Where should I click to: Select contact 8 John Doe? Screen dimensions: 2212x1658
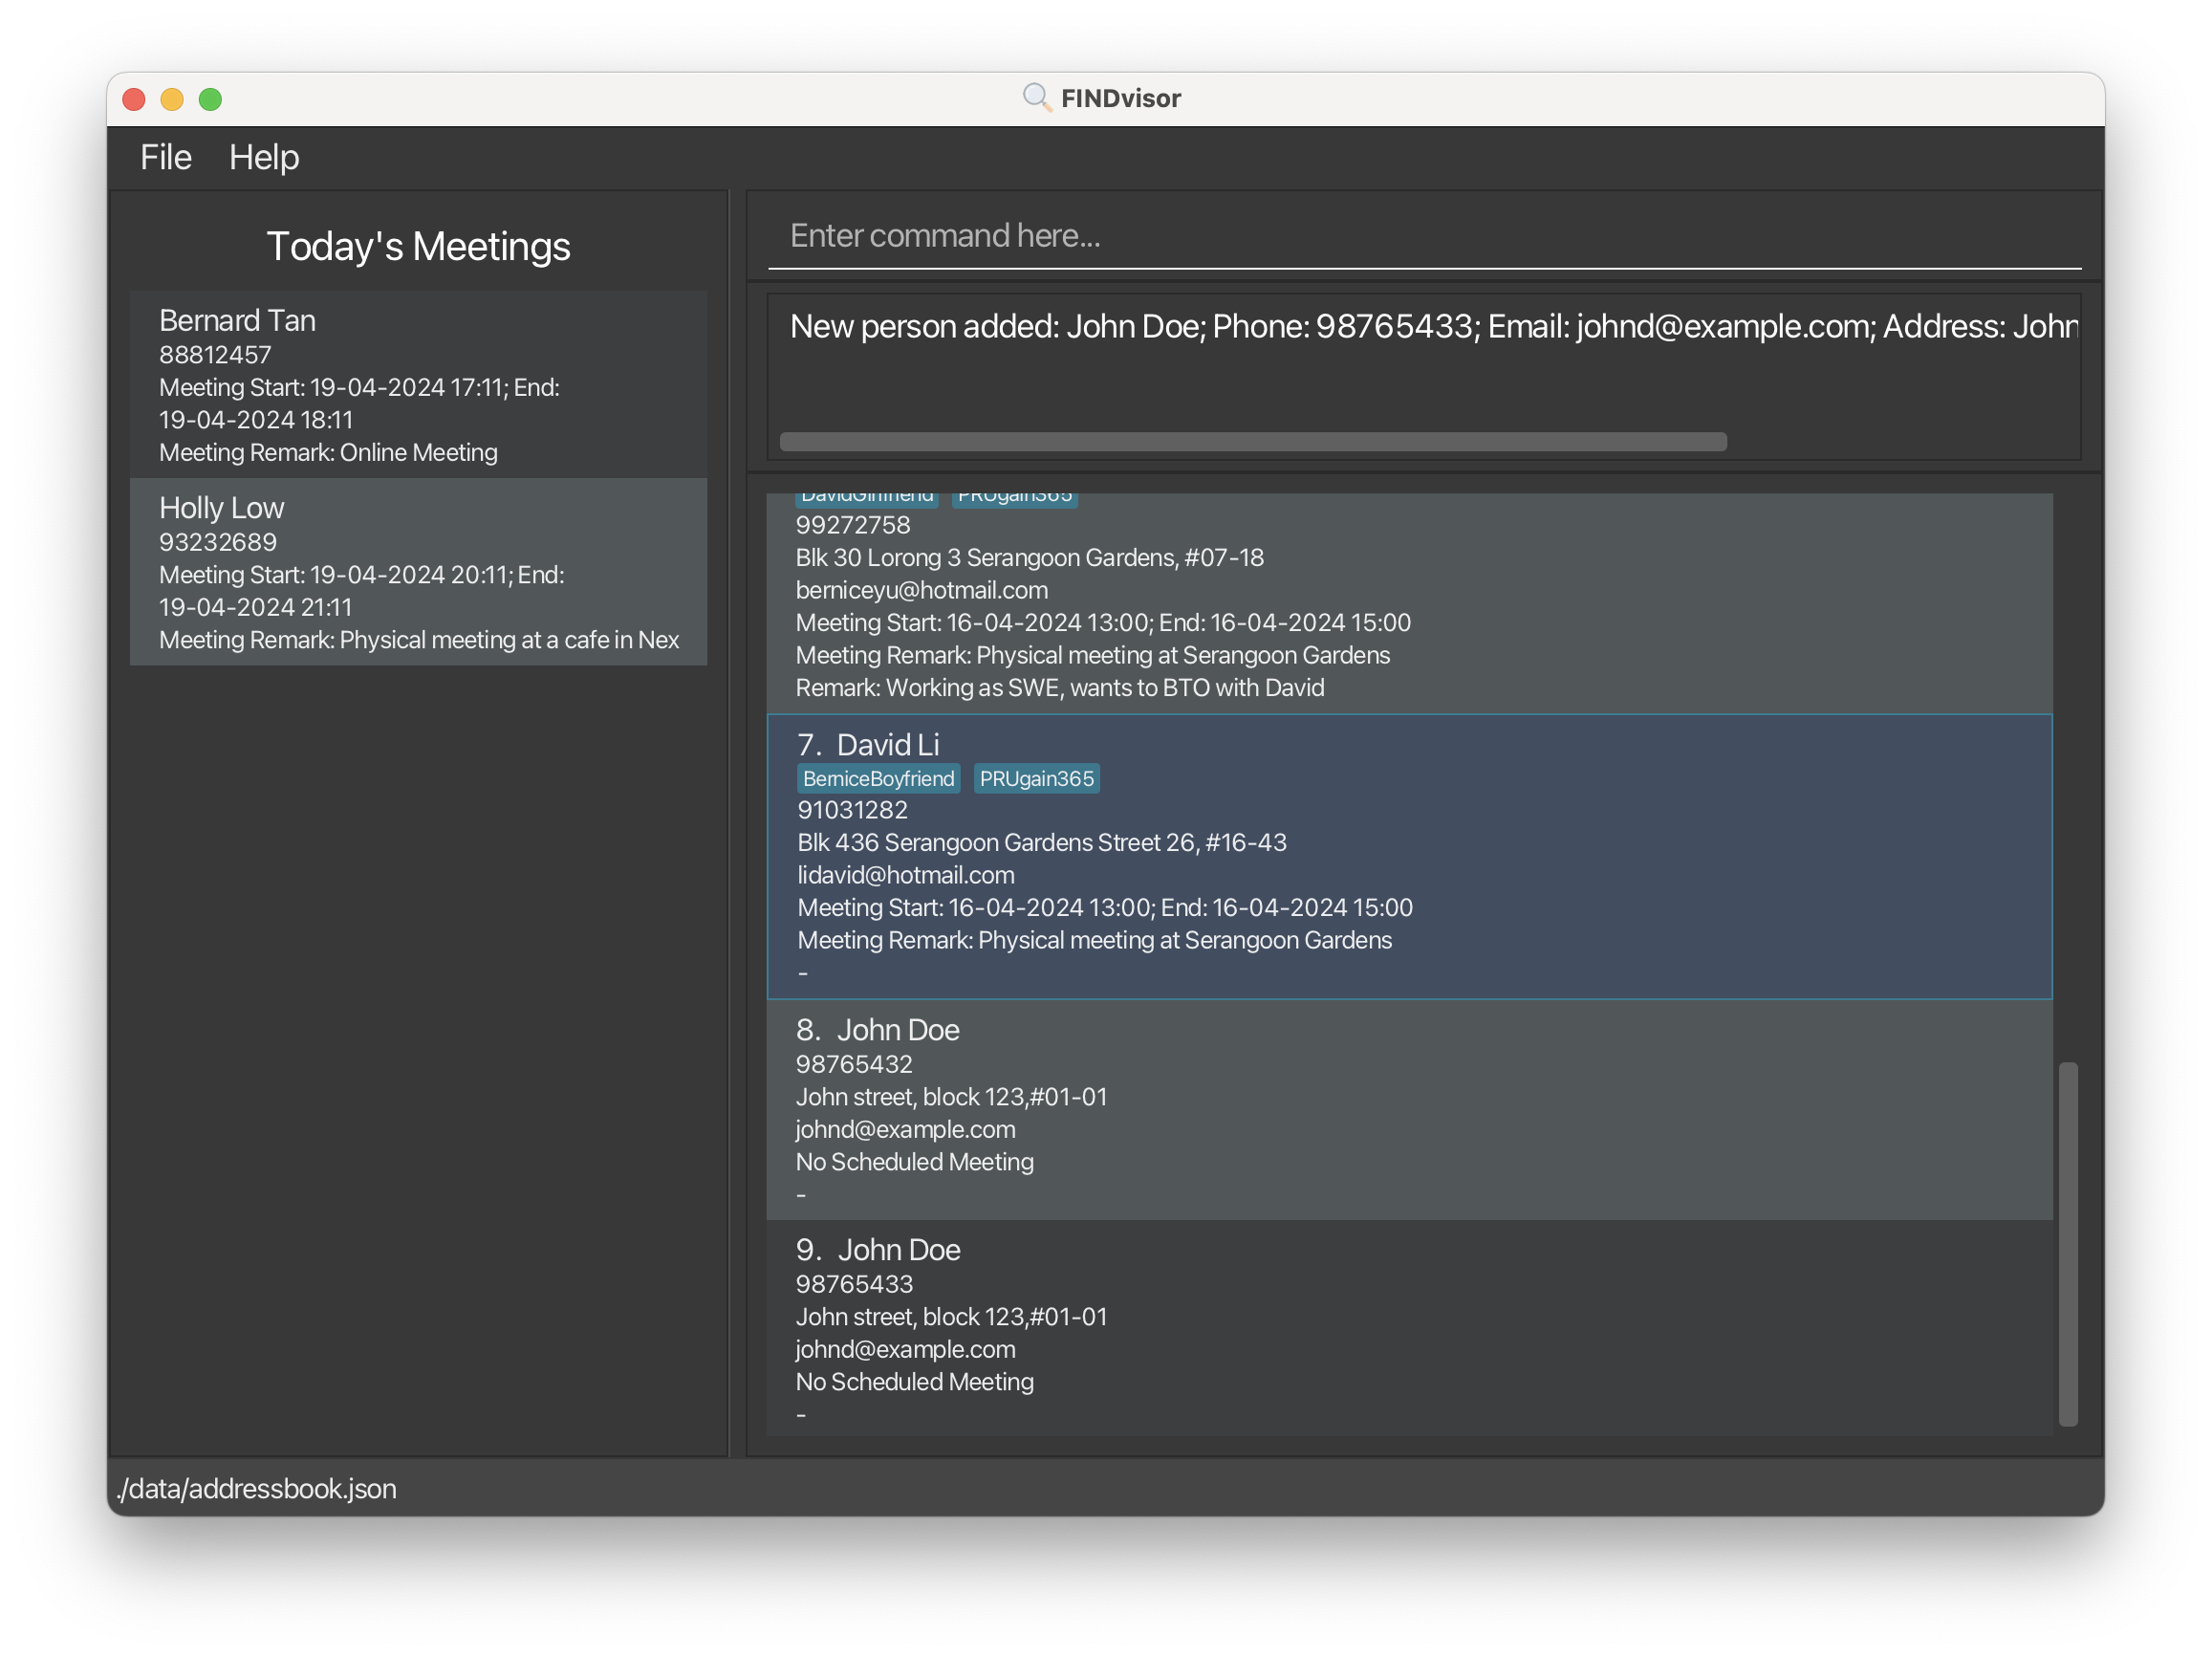tap(1408, 1110)
